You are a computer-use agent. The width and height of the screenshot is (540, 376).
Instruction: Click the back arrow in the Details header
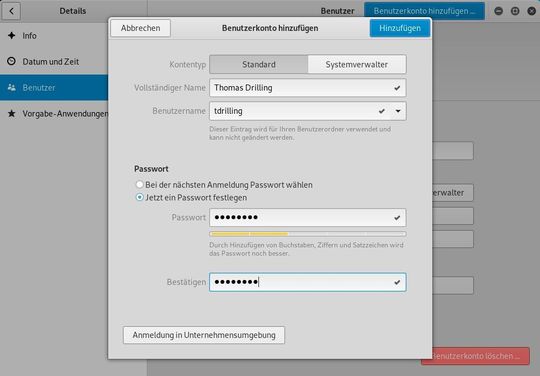(11, 11)
